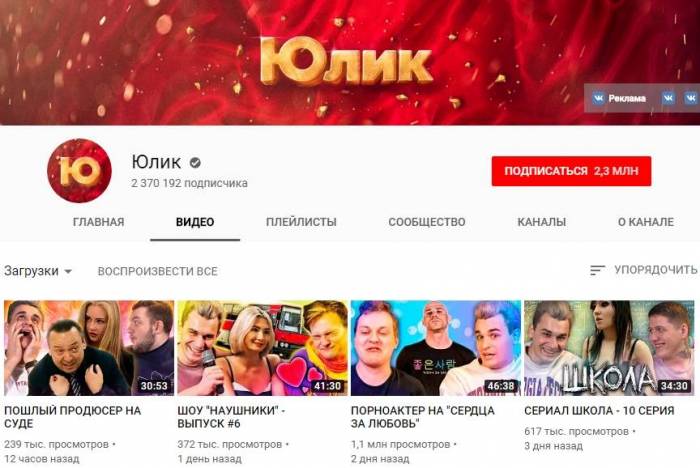The image size is (700, 468).
Task: Open the Школа 34:30 video thumbnail
Action: pos(609,348)
